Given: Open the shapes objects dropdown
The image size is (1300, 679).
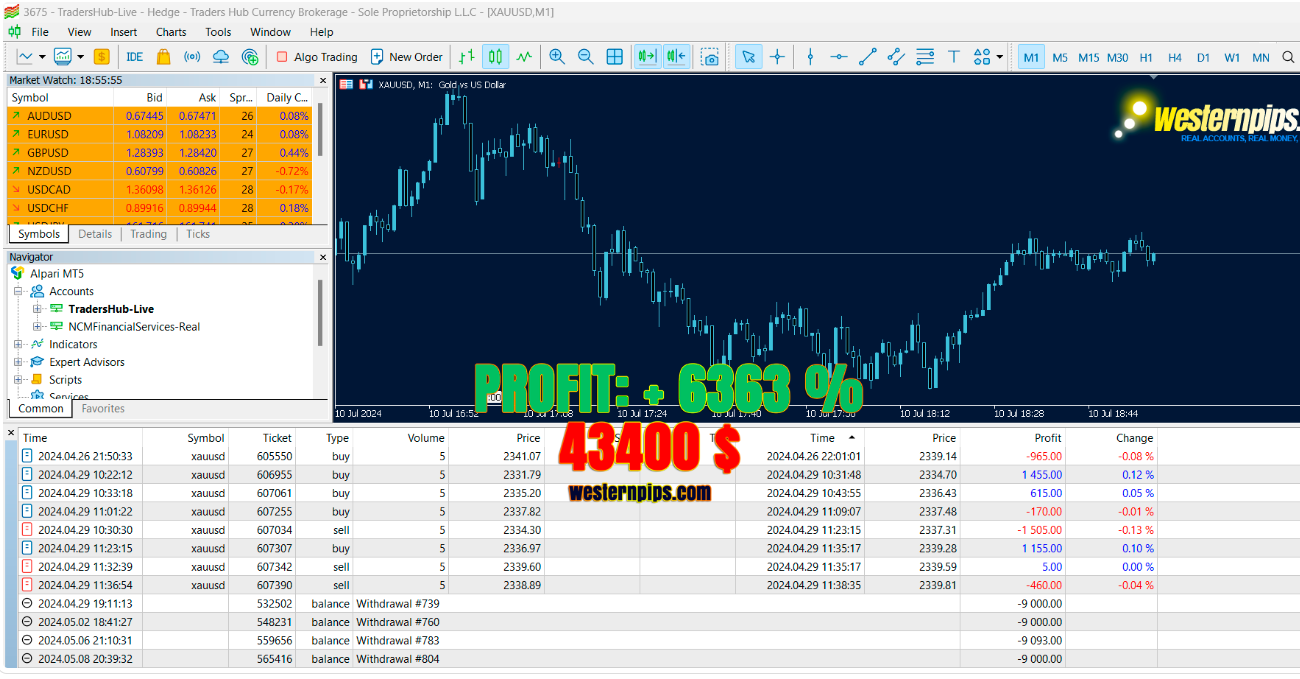Looking at the screenshot, I should coord(999,57).
